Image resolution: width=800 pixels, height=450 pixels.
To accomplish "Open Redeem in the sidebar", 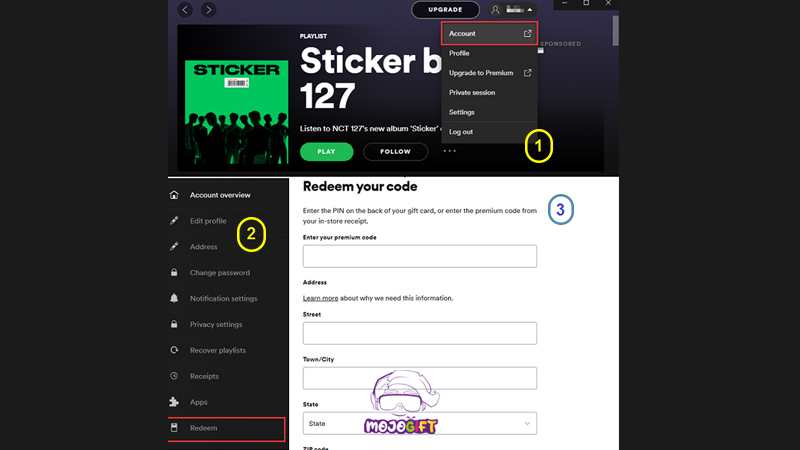I will [204, 428].
